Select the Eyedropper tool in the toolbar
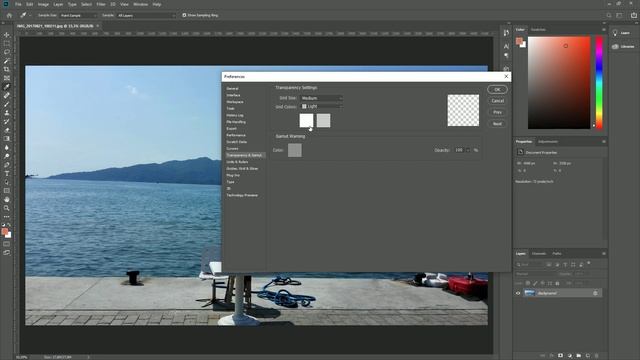The image size is (640, 360). click(7, 87)
